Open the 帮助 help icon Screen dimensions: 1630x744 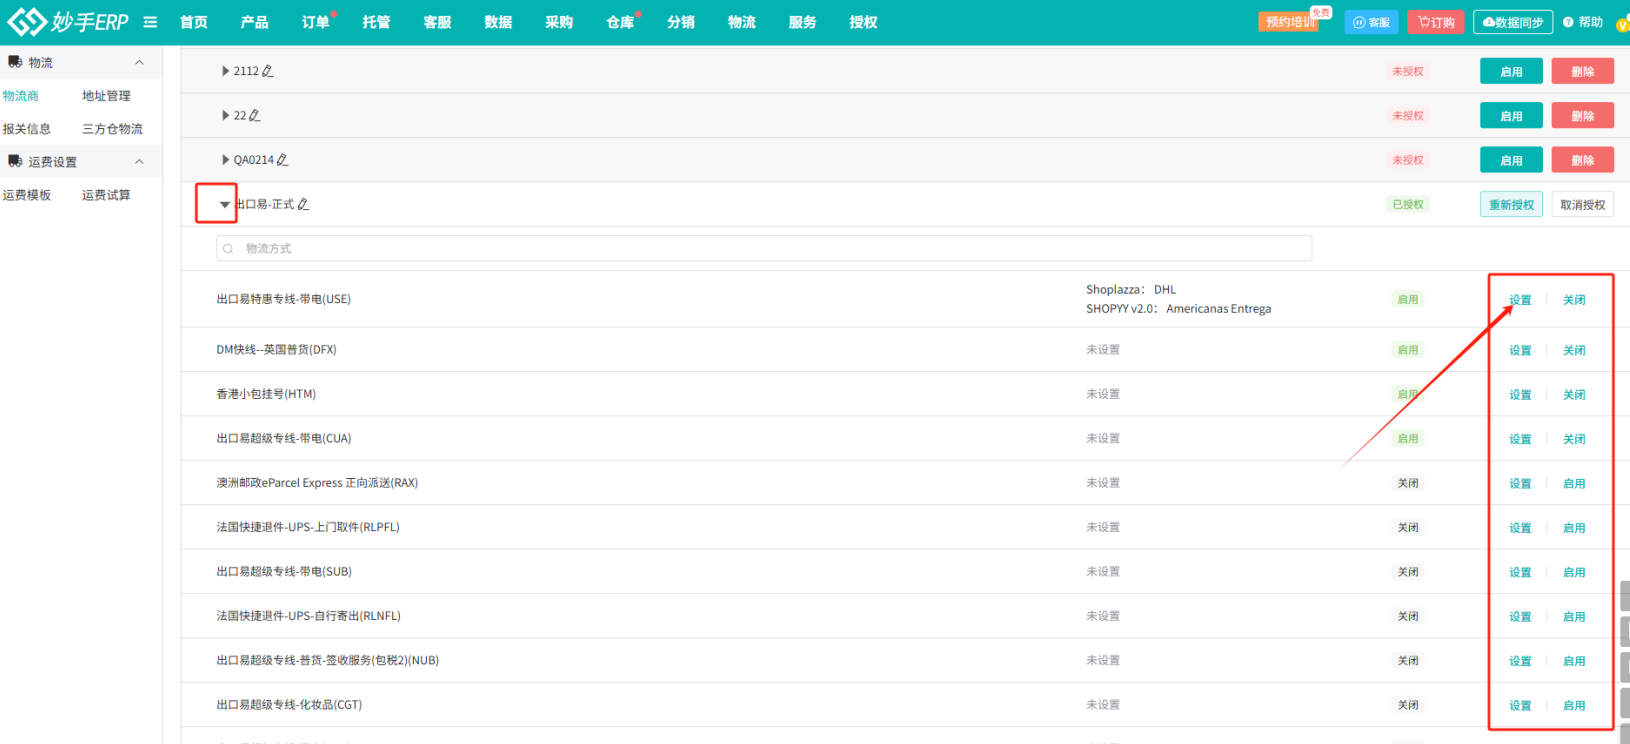(x=1582, y=22)
